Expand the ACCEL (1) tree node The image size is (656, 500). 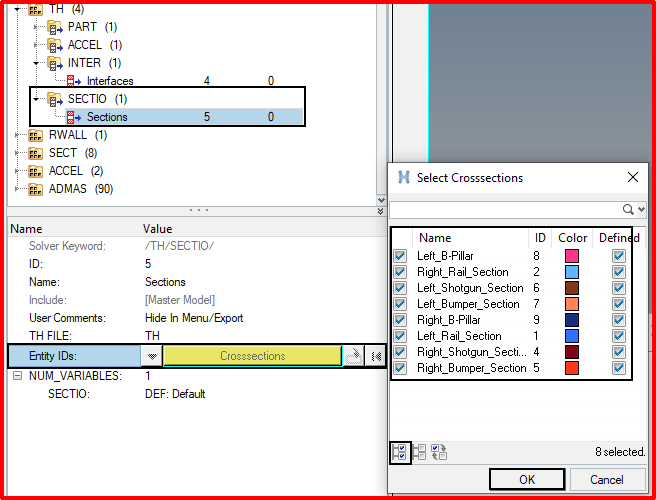37,45
